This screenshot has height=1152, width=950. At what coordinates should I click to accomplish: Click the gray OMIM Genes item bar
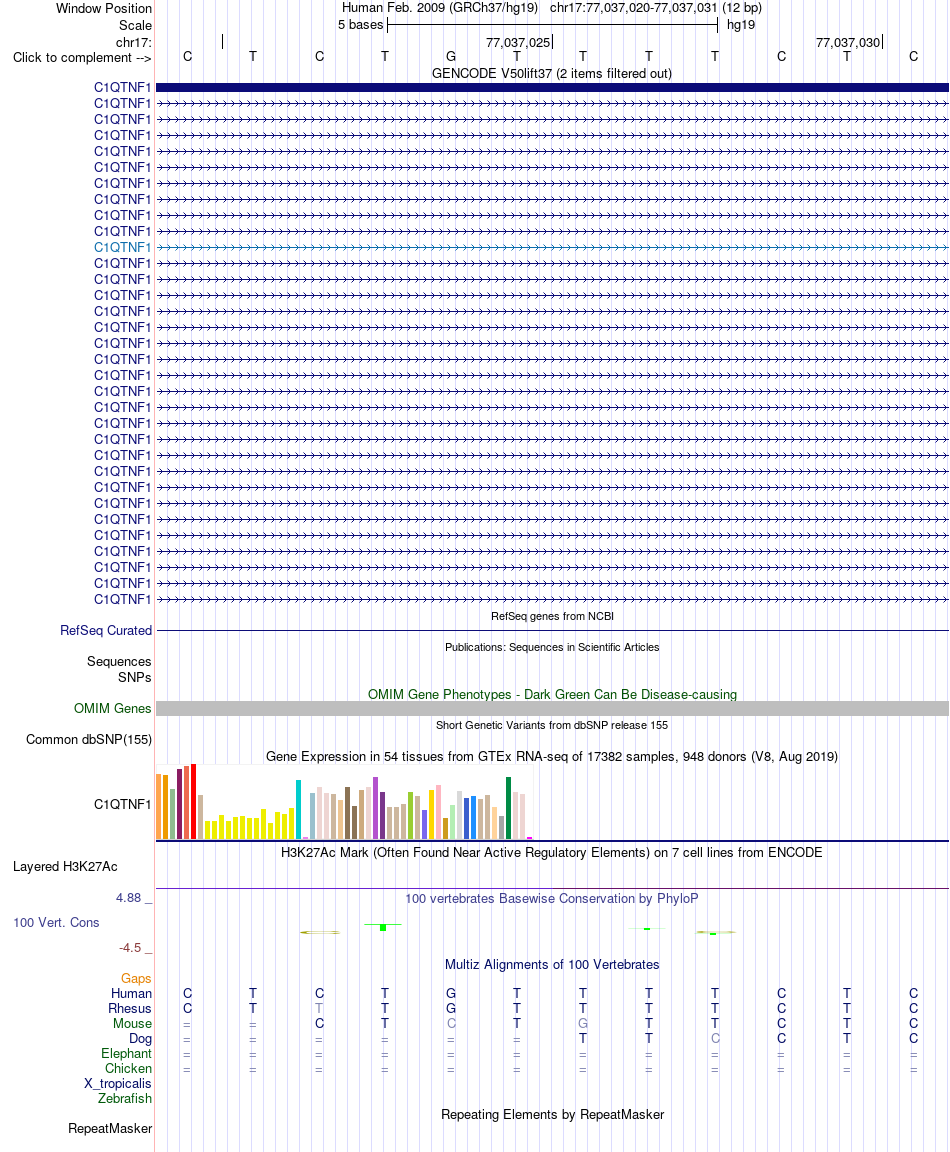552,708
